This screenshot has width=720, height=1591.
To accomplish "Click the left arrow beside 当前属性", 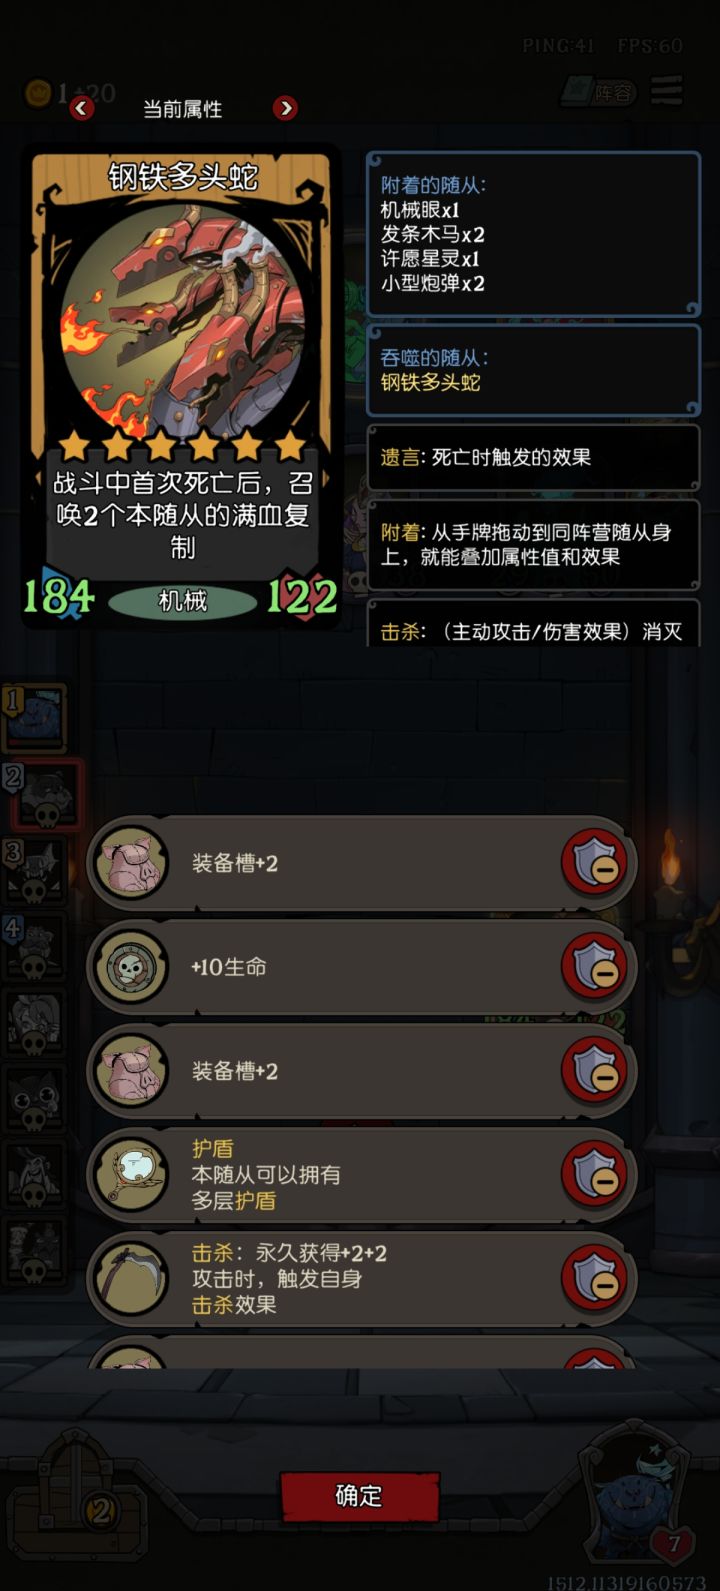I will 82,107.
